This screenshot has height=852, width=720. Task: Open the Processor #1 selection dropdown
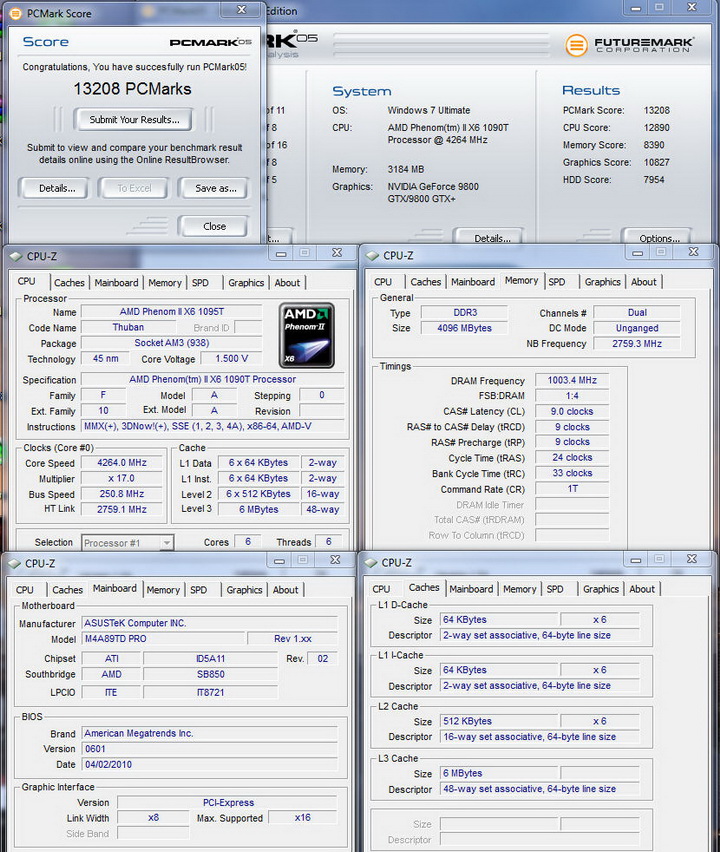point(128,543)
